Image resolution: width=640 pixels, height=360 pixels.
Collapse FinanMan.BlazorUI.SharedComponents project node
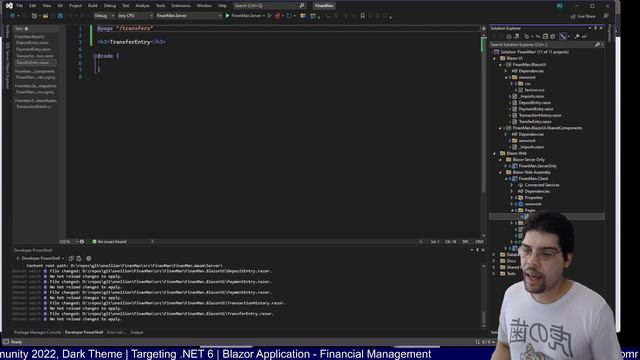(x=500, y=128)
